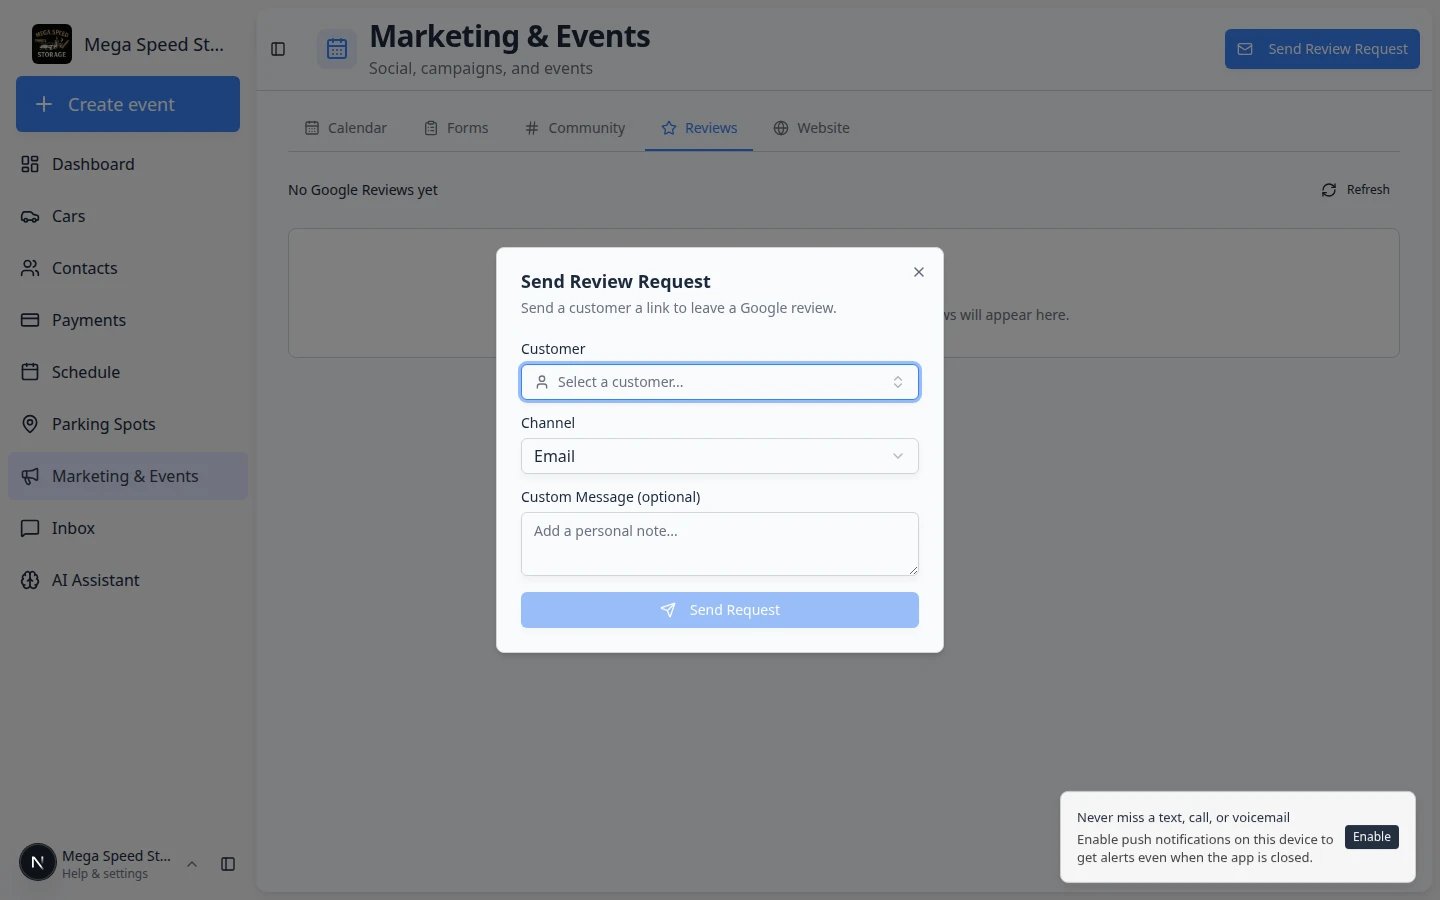Switch to the Website tab
Screen dimensions: 1440x900
(811, 128)
